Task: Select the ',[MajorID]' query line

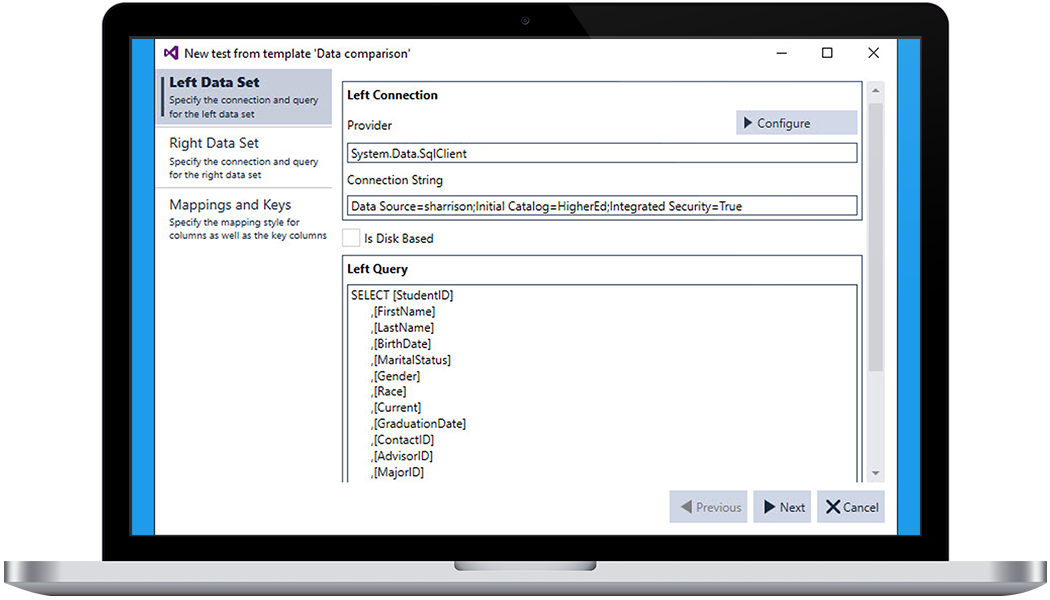Action: click(397, 472)
